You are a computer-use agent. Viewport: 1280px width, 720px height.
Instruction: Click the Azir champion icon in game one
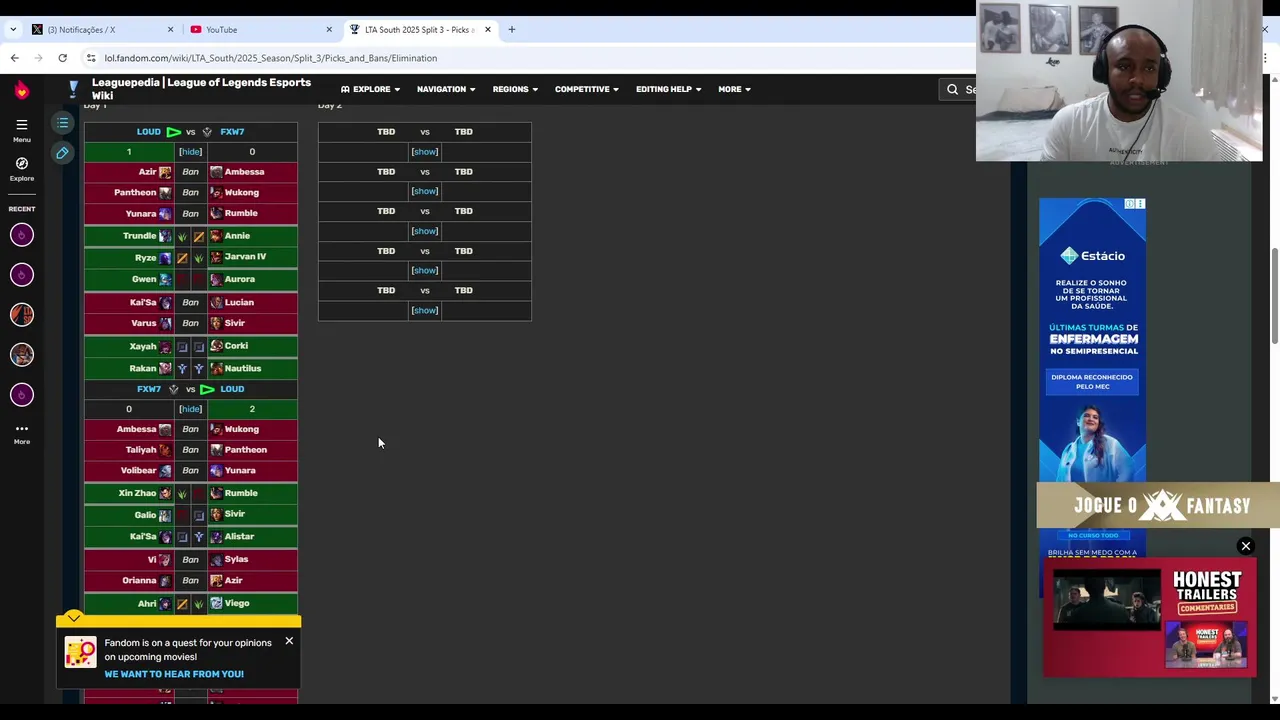click(165, 172)
